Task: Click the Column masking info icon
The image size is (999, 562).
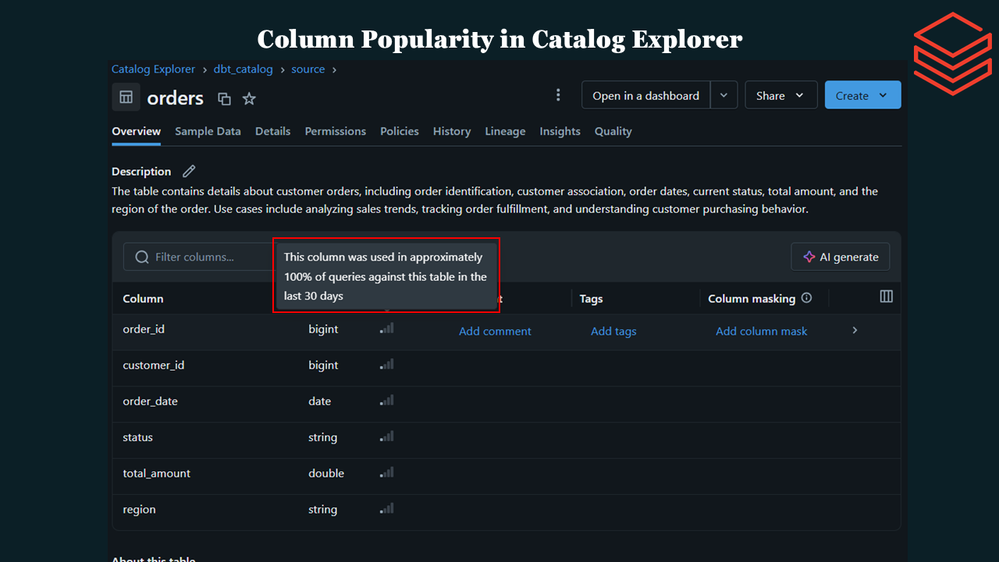Action: [x=807, y=298]
